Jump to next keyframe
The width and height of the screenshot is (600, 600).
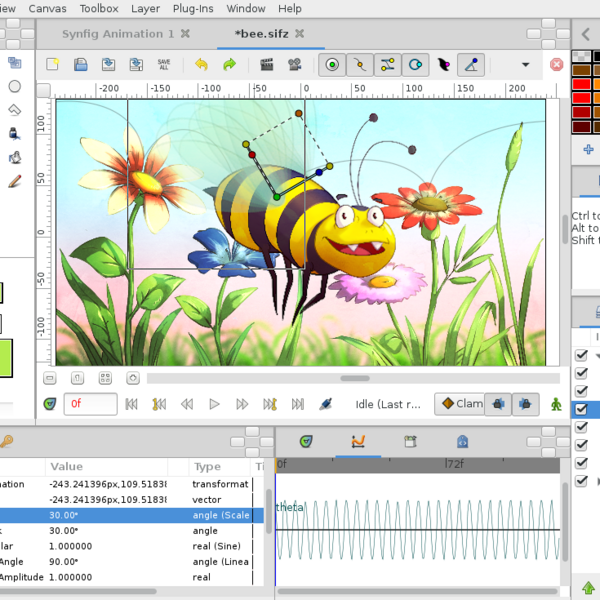coord(270,404)
